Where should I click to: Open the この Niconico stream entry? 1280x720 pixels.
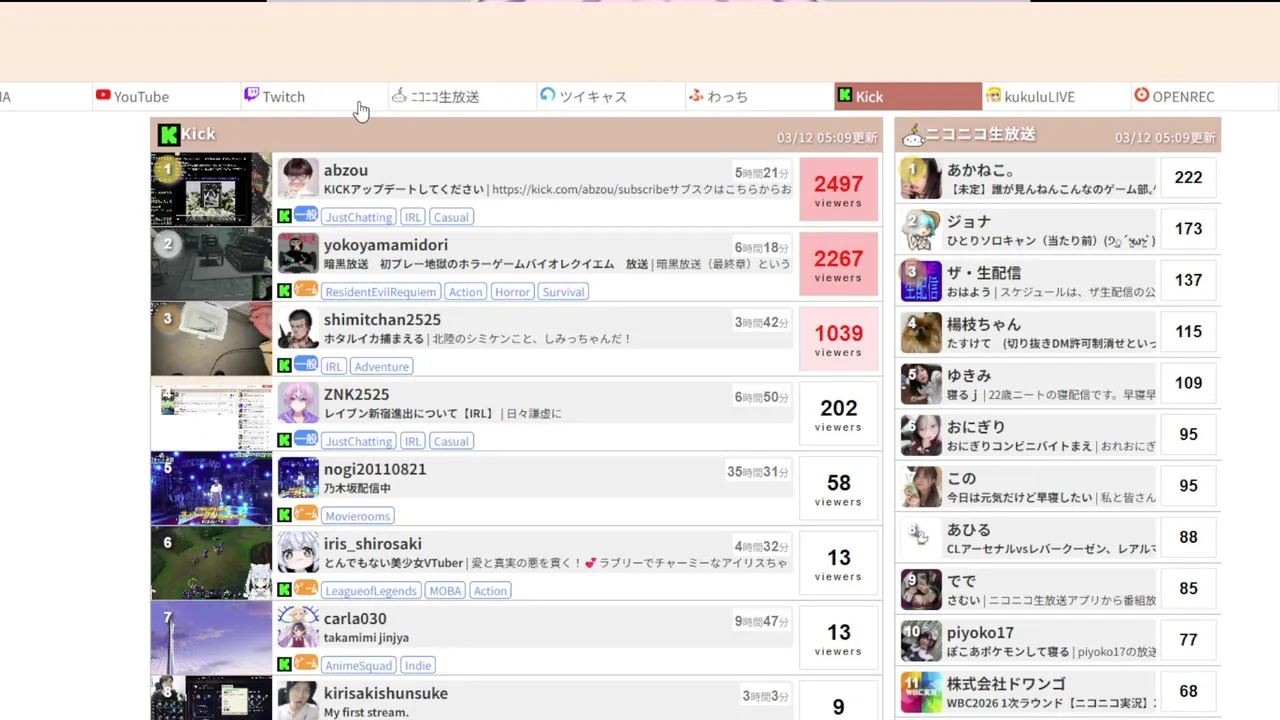[x=1058, y=486]
